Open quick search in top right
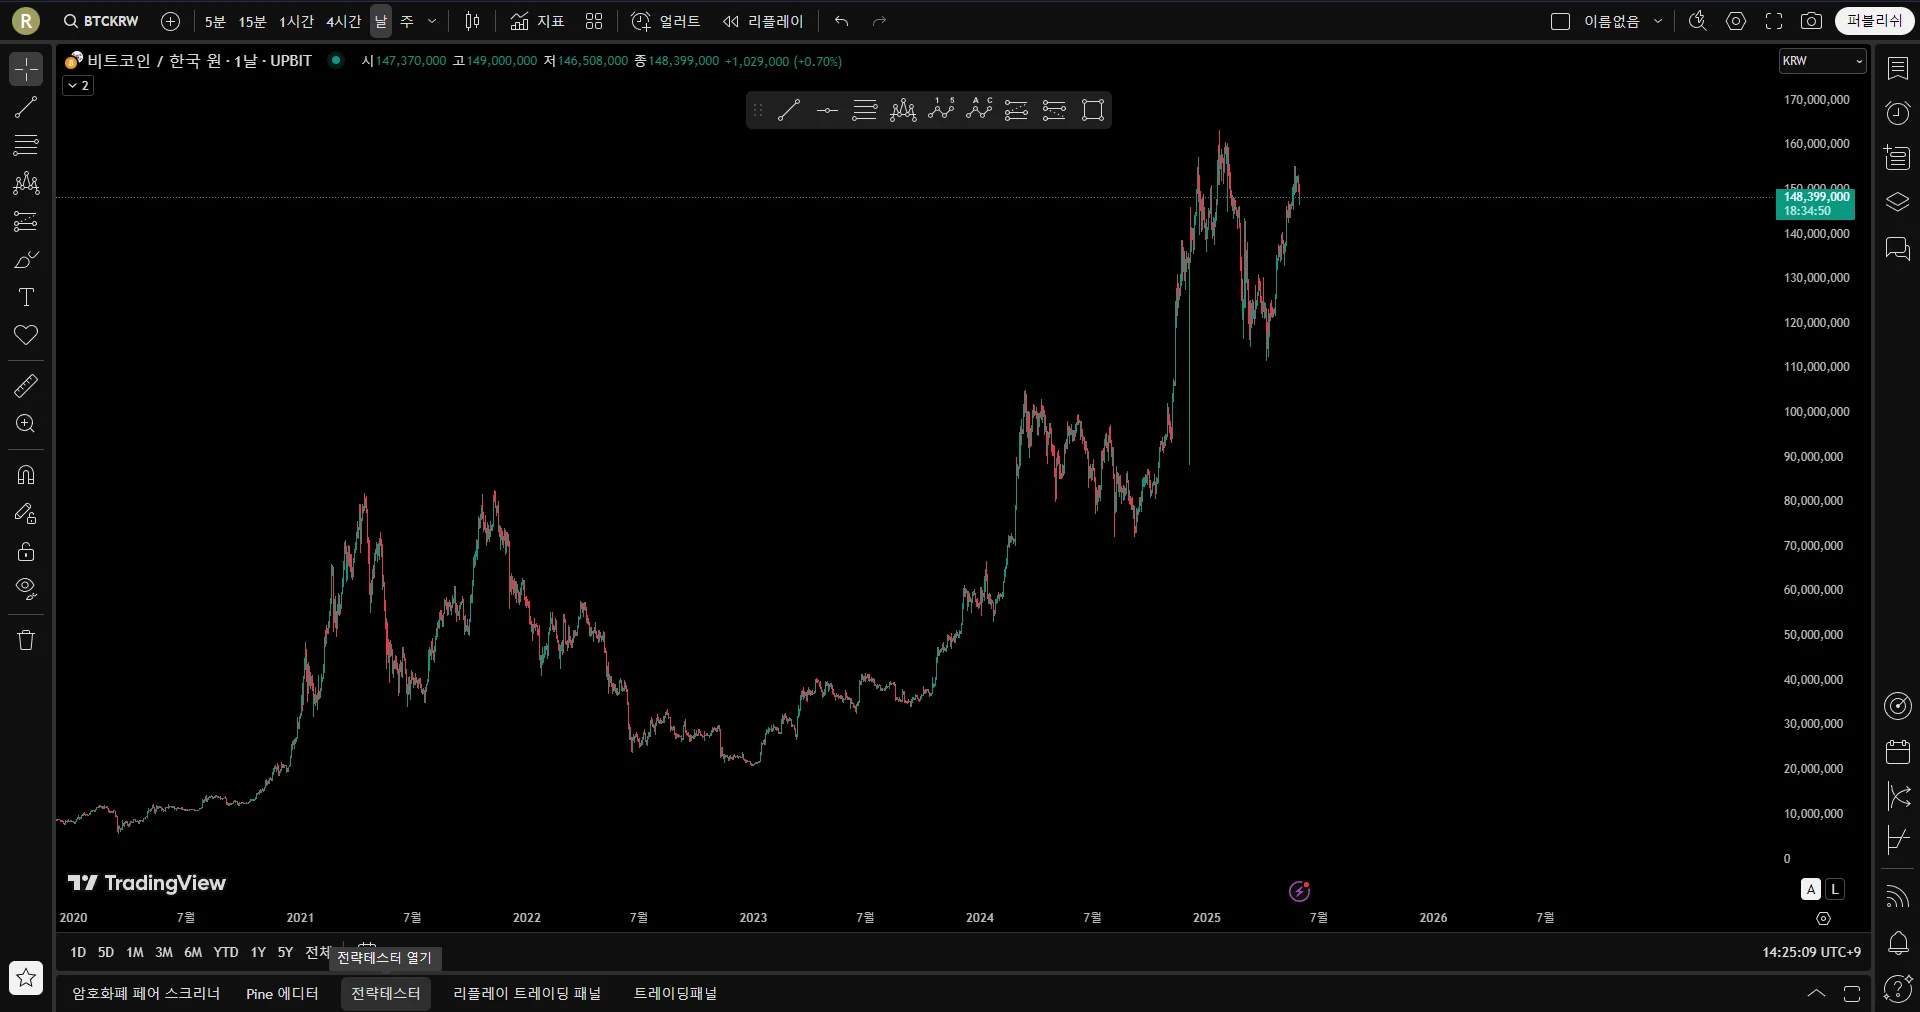The width and height of the screenshot is (1920, 1012). click(1698, 21)
